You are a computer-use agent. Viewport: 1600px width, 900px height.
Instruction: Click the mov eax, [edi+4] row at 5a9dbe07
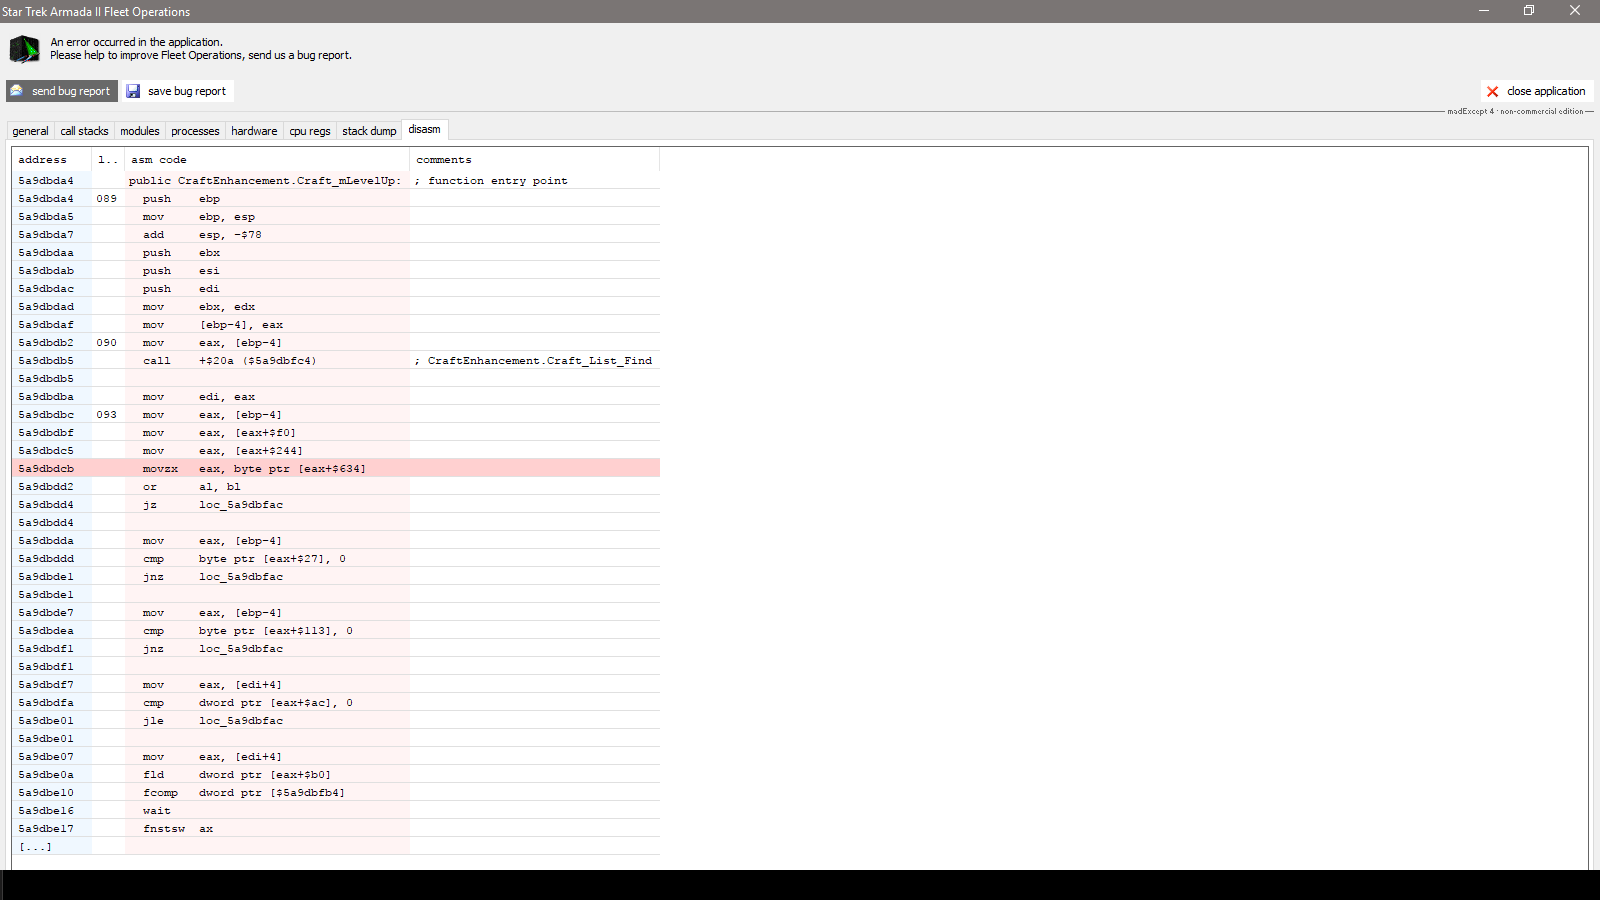tap(336, 757)
